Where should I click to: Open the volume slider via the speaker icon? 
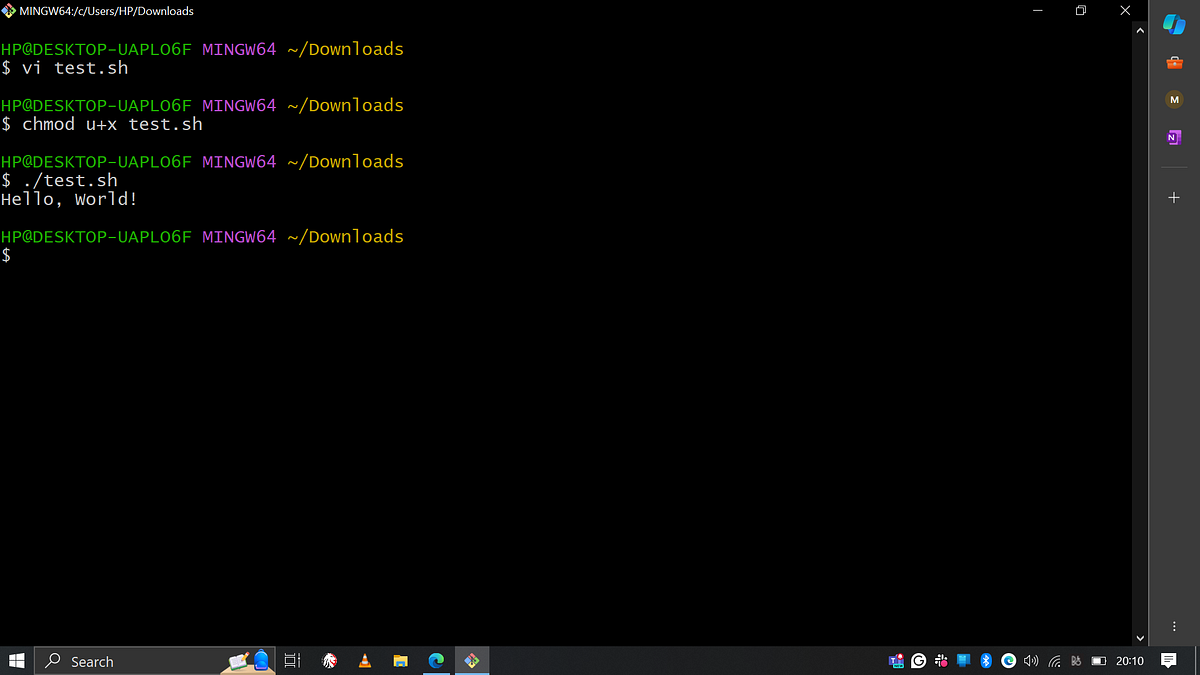coord(1031,660)
